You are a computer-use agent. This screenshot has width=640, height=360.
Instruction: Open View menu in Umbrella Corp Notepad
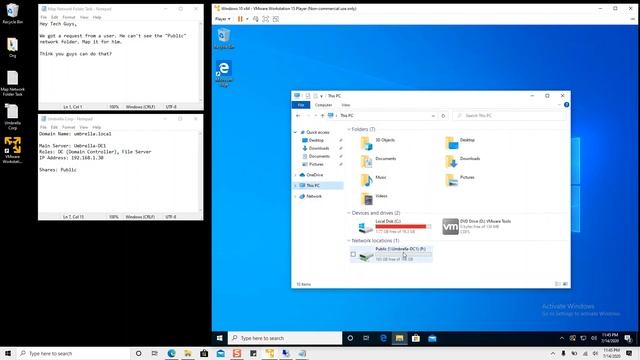click(x=84, y=127)
